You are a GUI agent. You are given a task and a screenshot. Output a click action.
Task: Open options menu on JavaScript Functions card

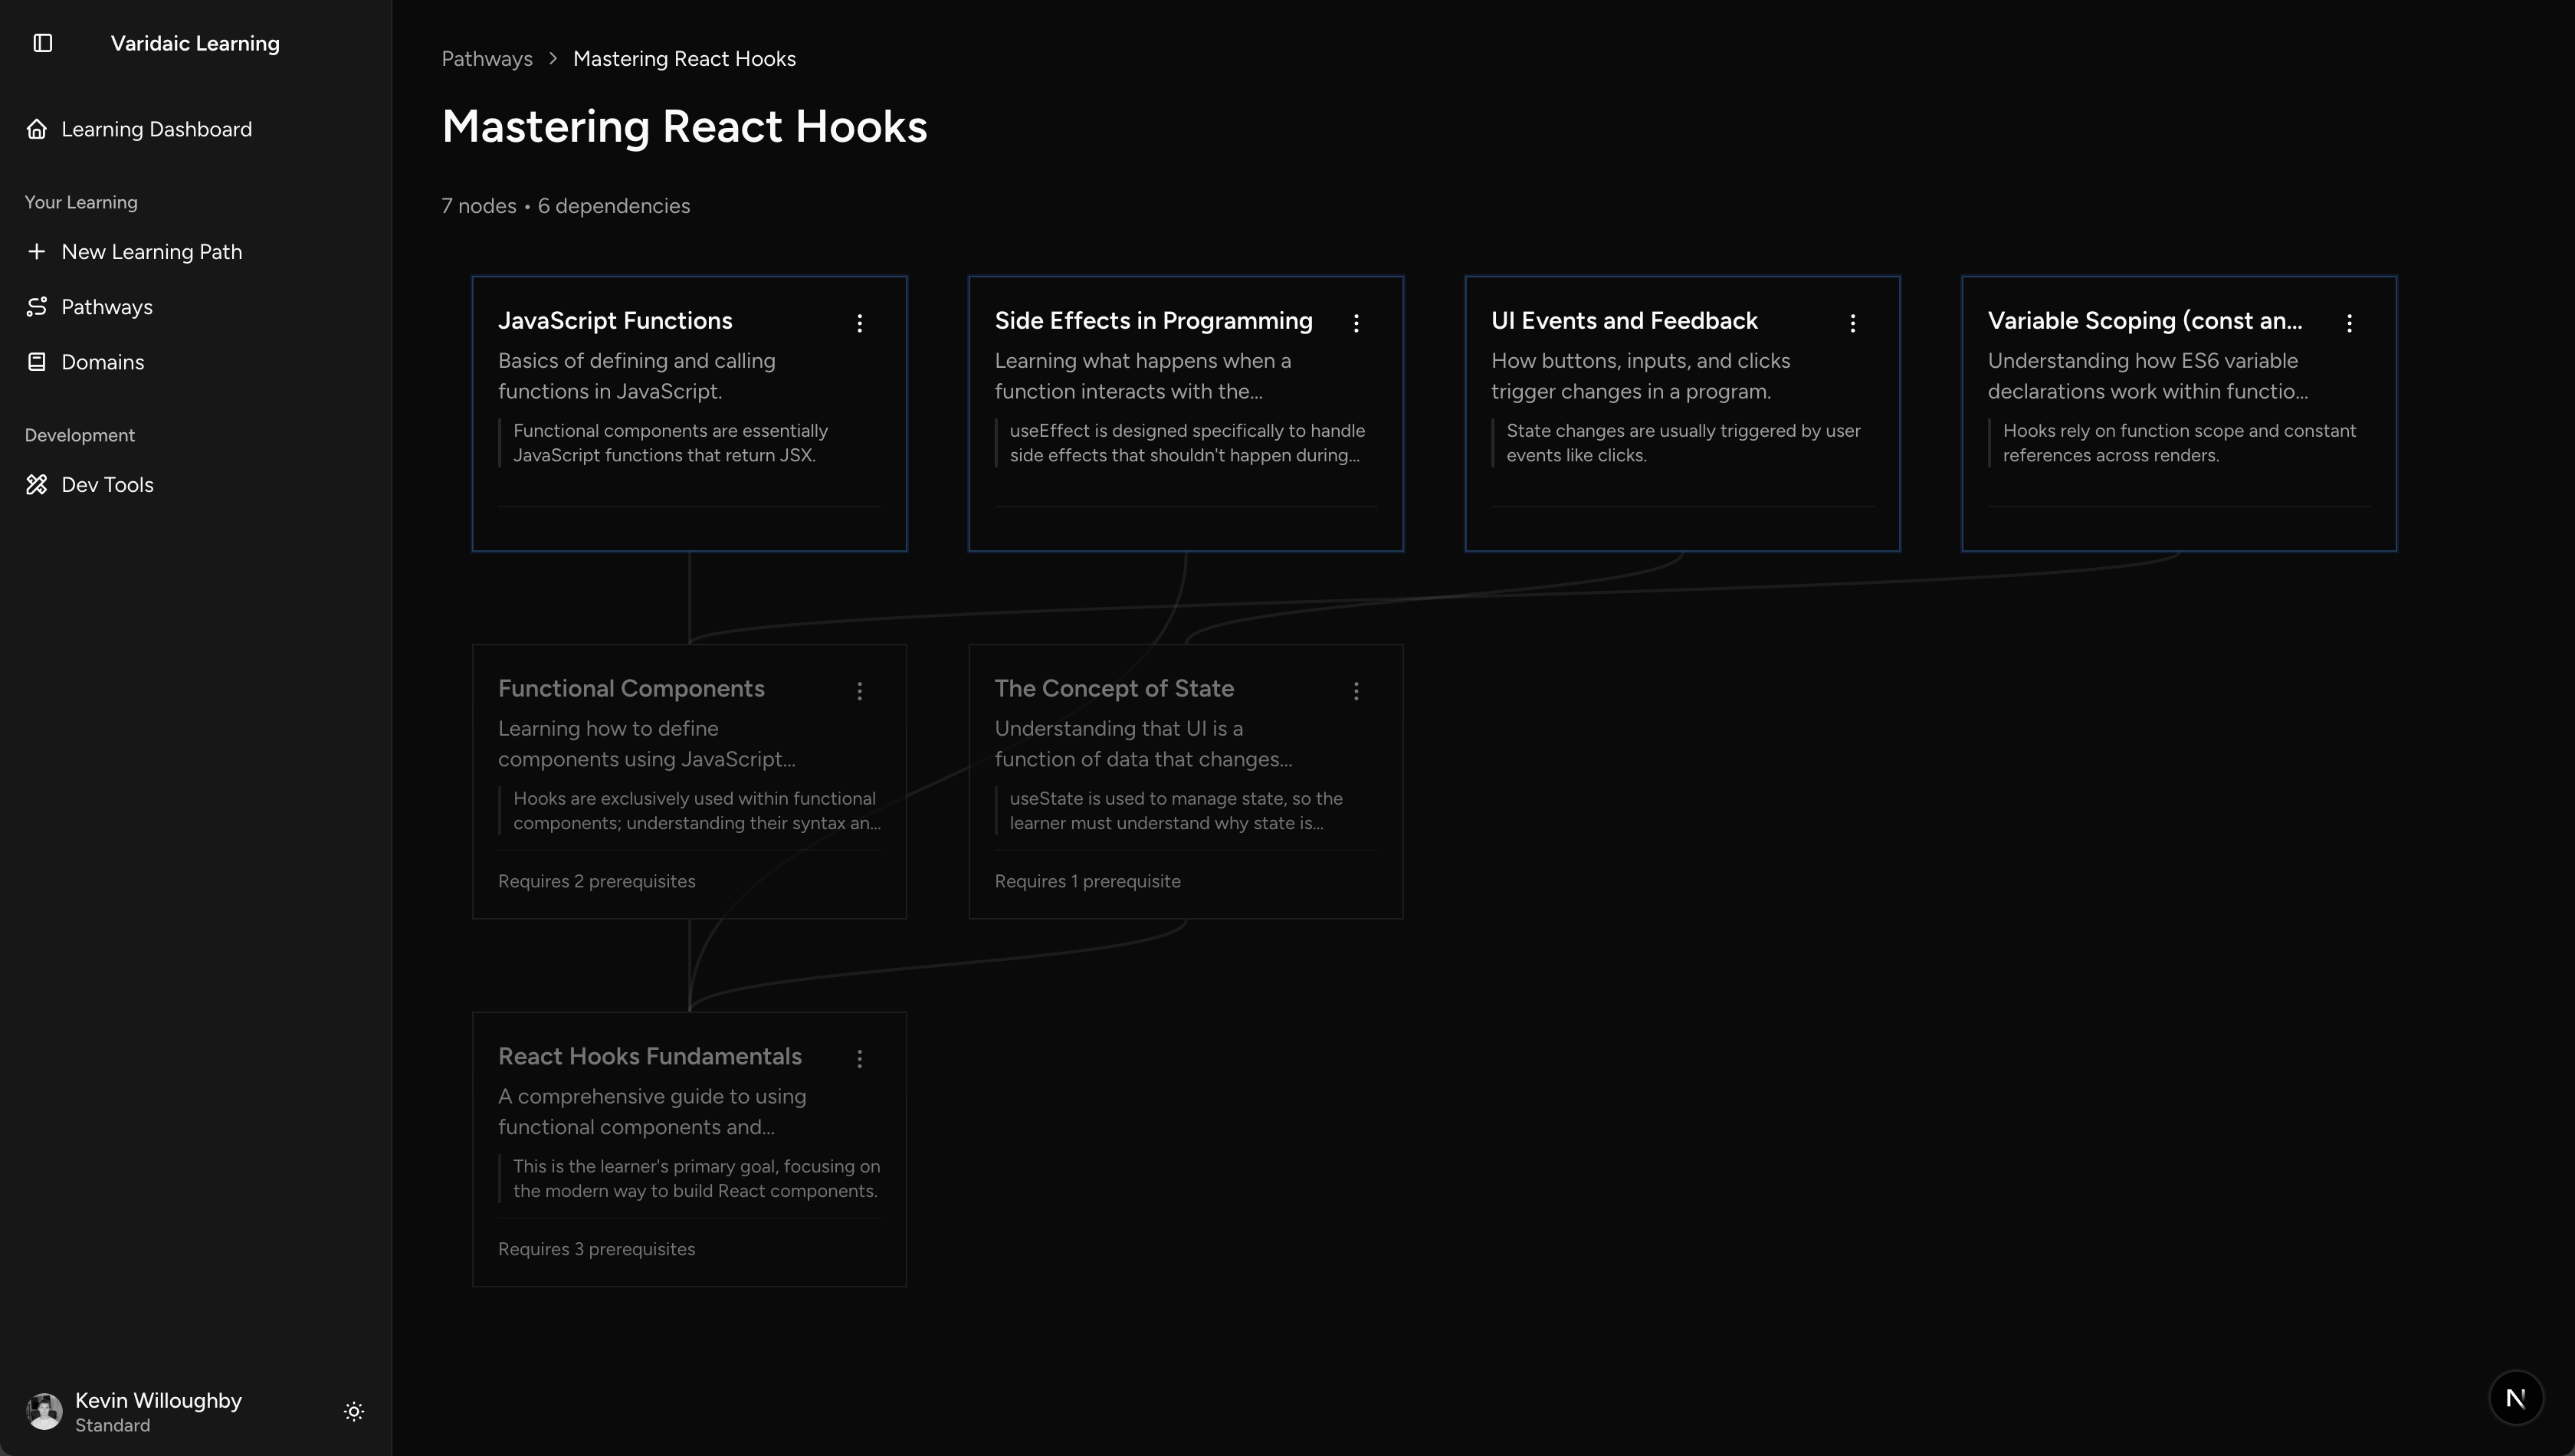860,323
